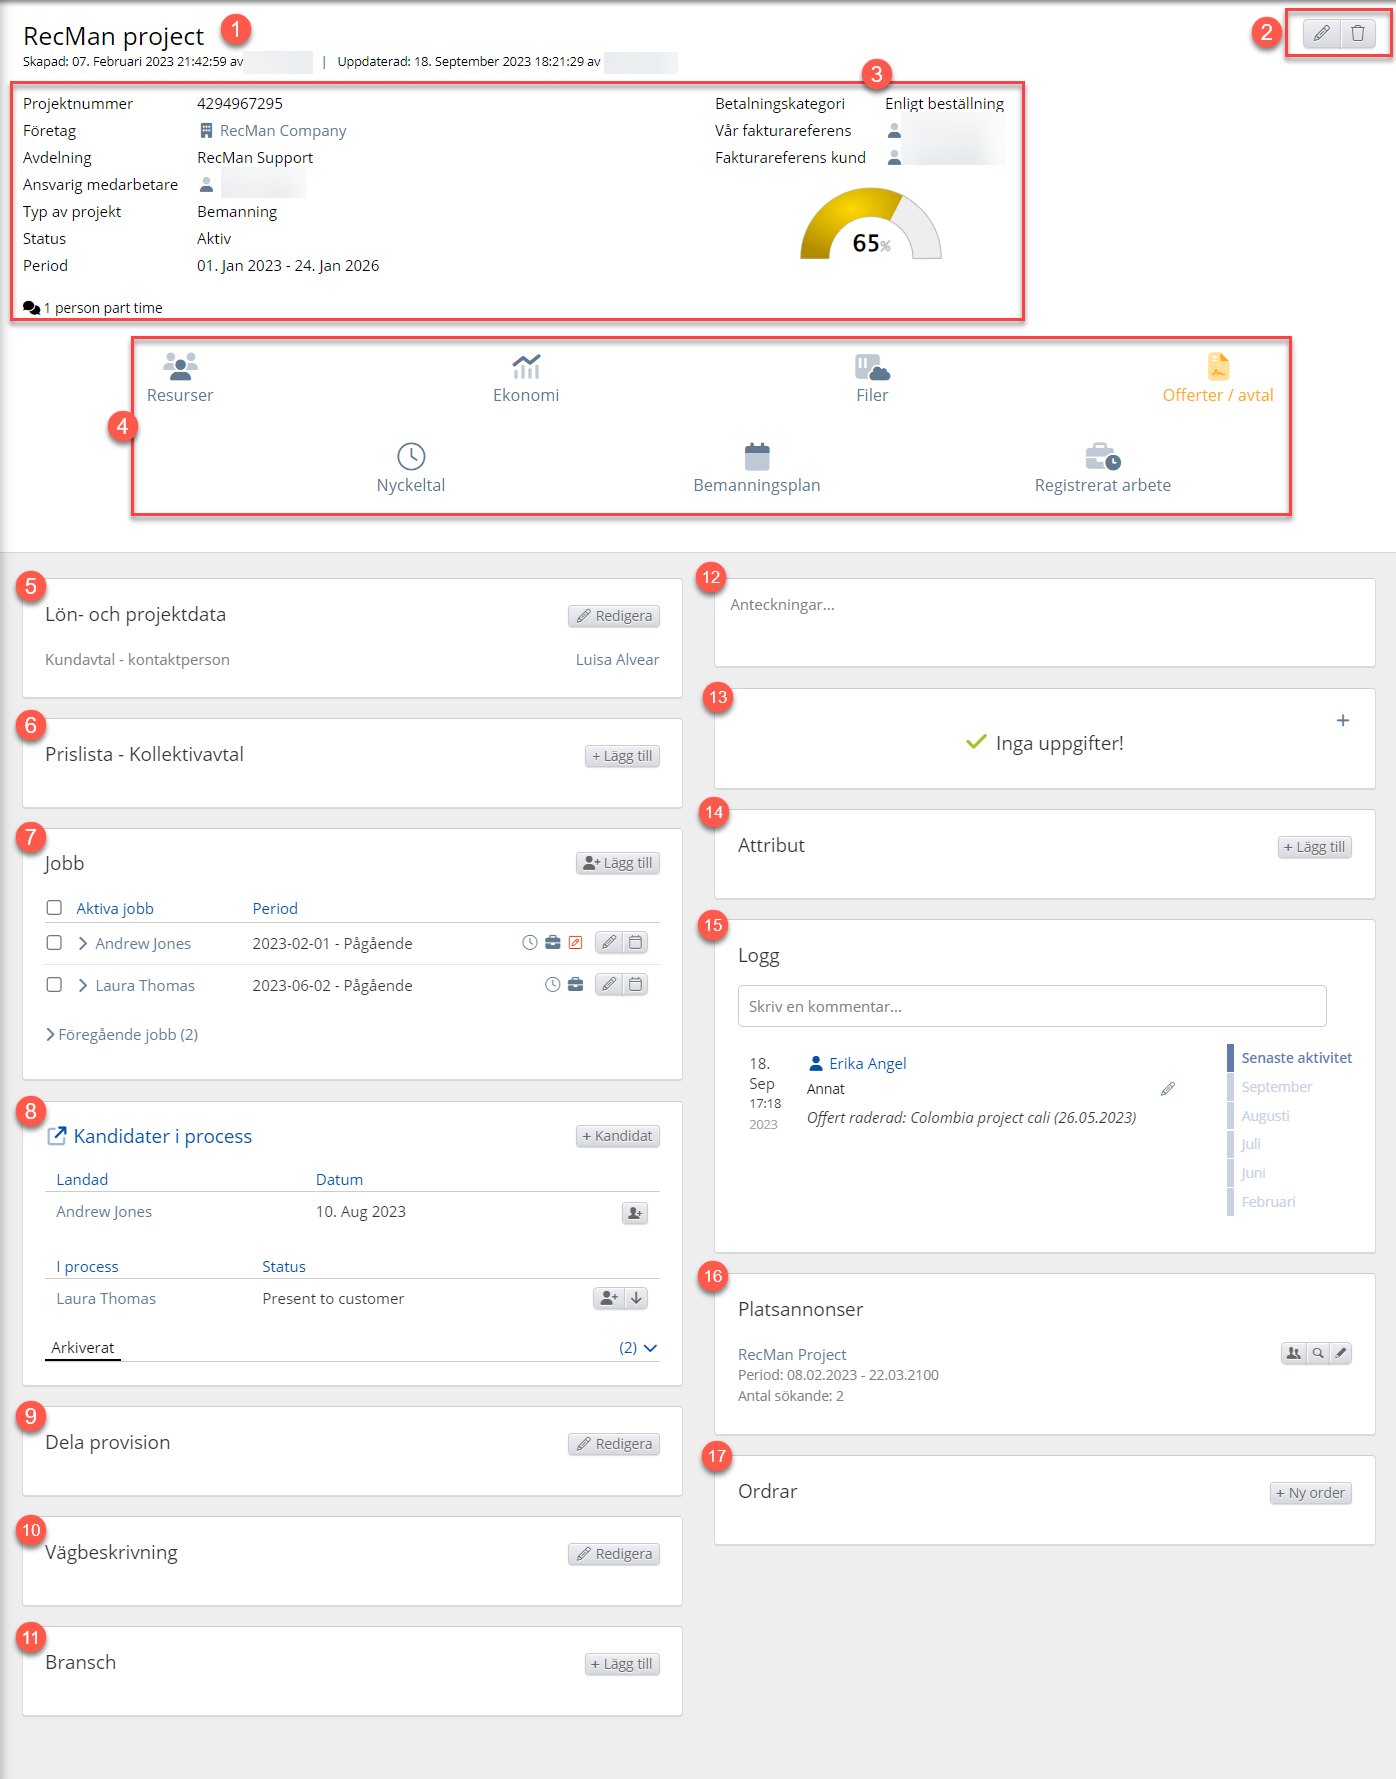The image size is (1396, 1779).
Task: Open the Registrerat arbete briefcase icon
Action: point(1103,456)
